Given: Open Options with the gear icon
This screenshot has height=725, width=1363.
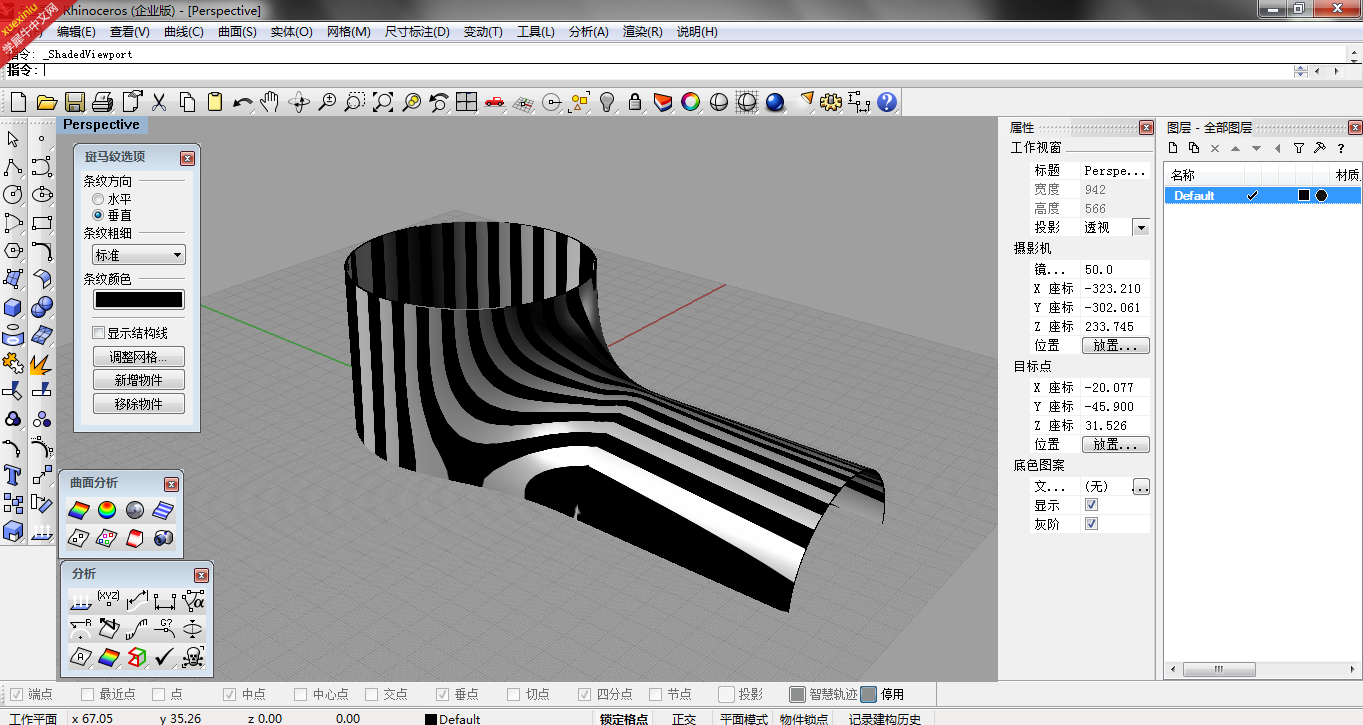Looking at the screenshot, I should (831, 102).
